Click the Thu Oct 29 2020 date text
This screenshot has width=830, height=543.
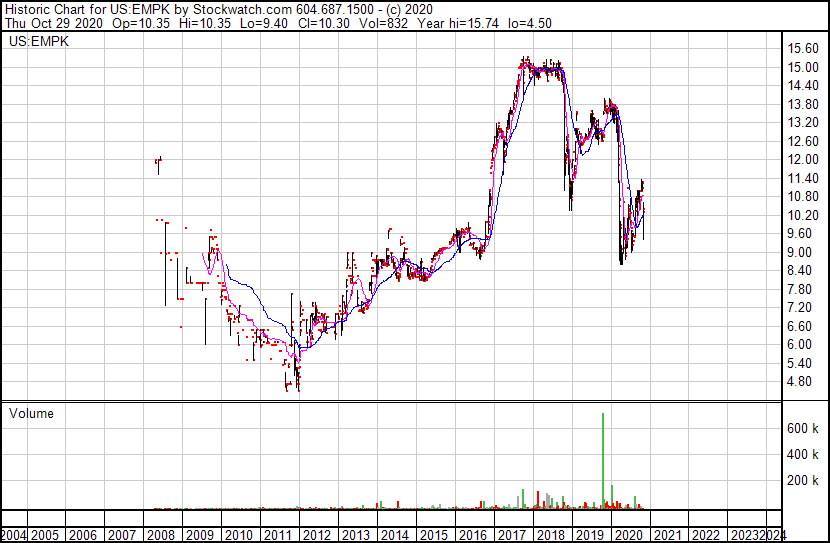click(x=50, y=23)
